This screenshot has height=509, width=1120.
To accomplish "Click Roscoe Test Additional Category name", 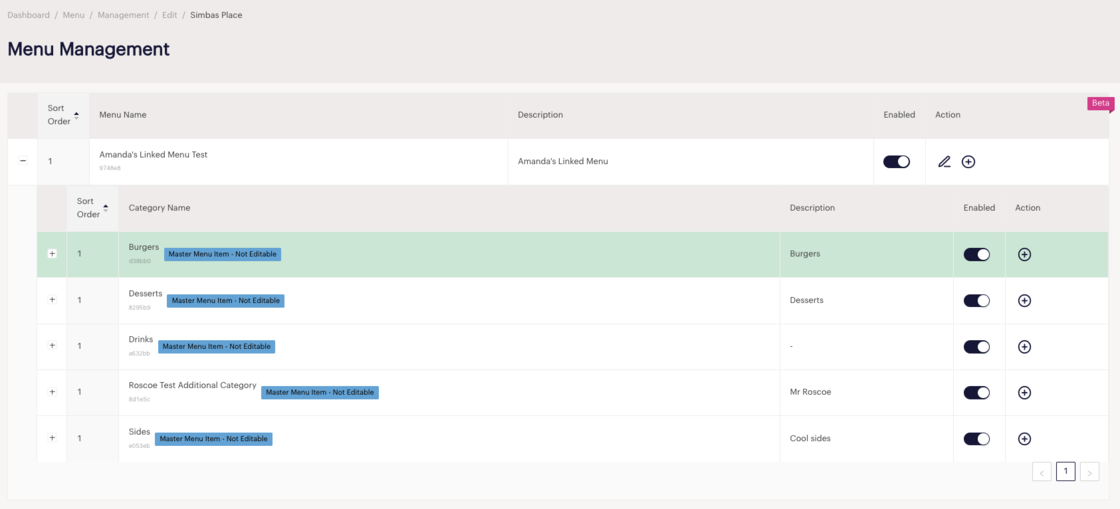I will pyautogui.click(x=192, y=385).
